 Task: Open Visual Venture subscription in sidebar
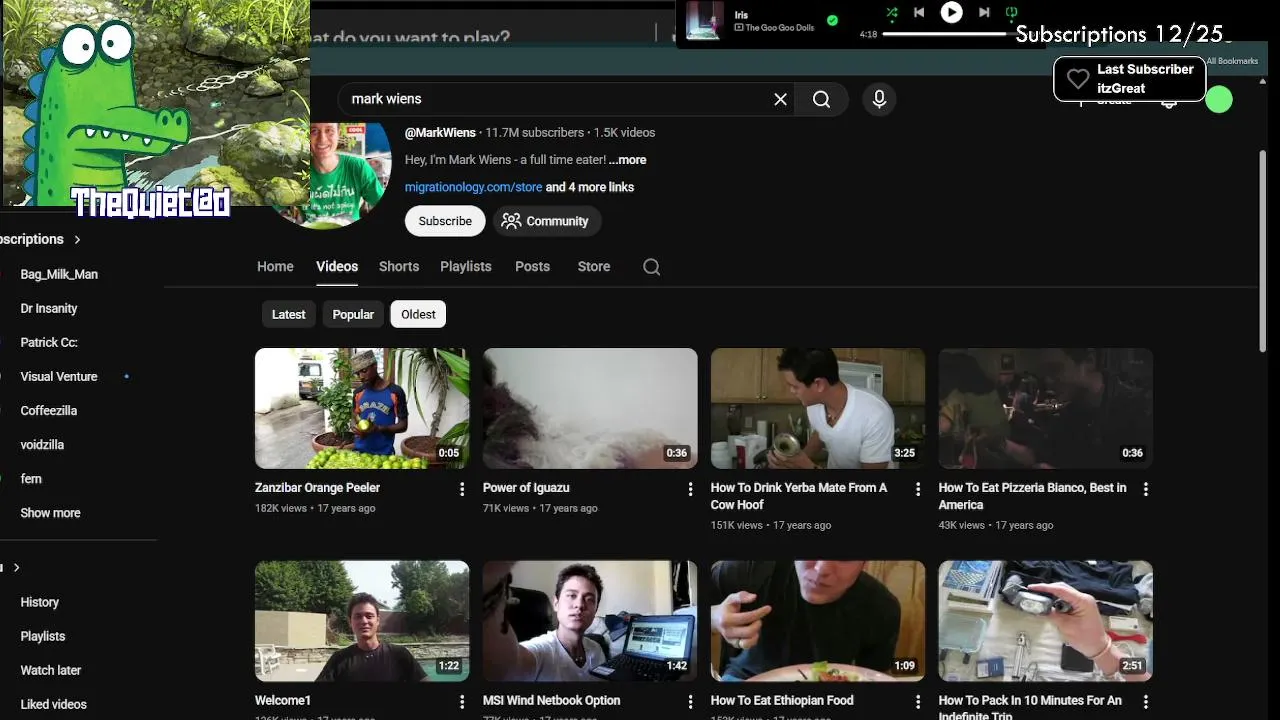click(x=59, y=376)
